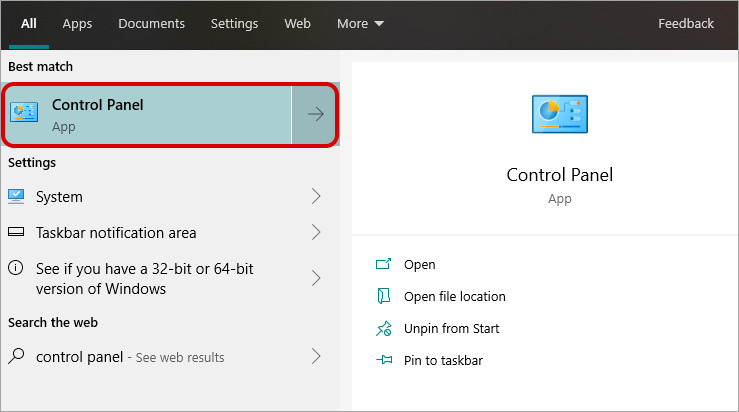Click the Open action icon
This screenshot has height=412, width=739.
(383, 264)
